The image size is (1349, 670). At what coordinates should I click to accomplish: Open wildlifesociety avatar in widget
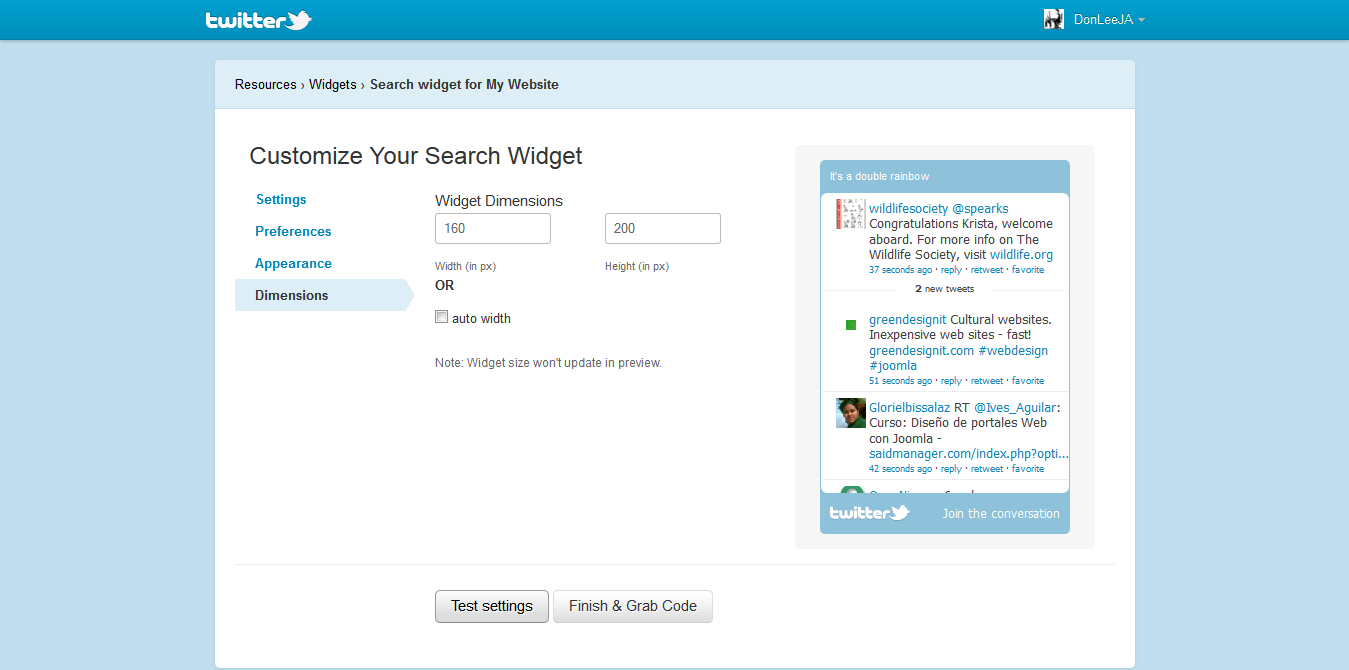851,214
